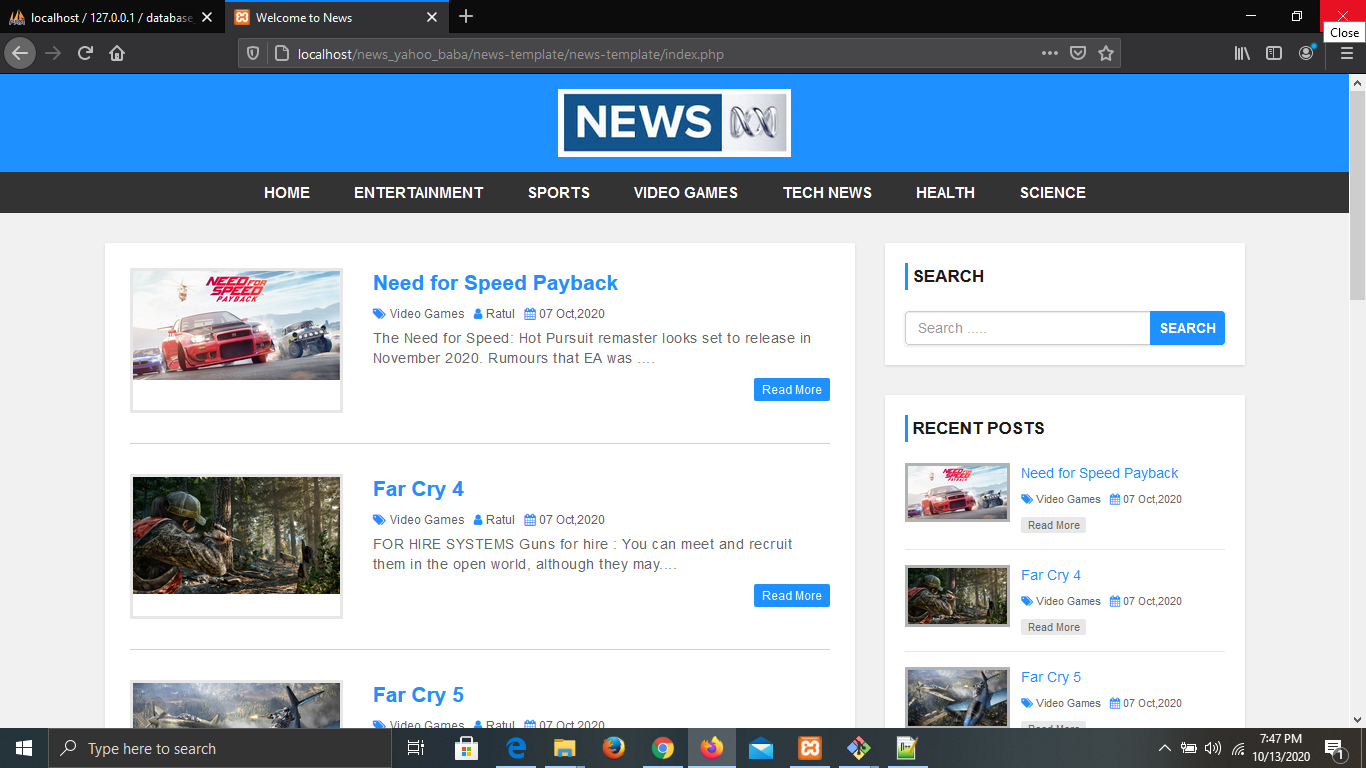The width and height of the screenshot is (1366, 768).
Task: Open page actions three-dot menu in address bar
Action: point(1049,53)
